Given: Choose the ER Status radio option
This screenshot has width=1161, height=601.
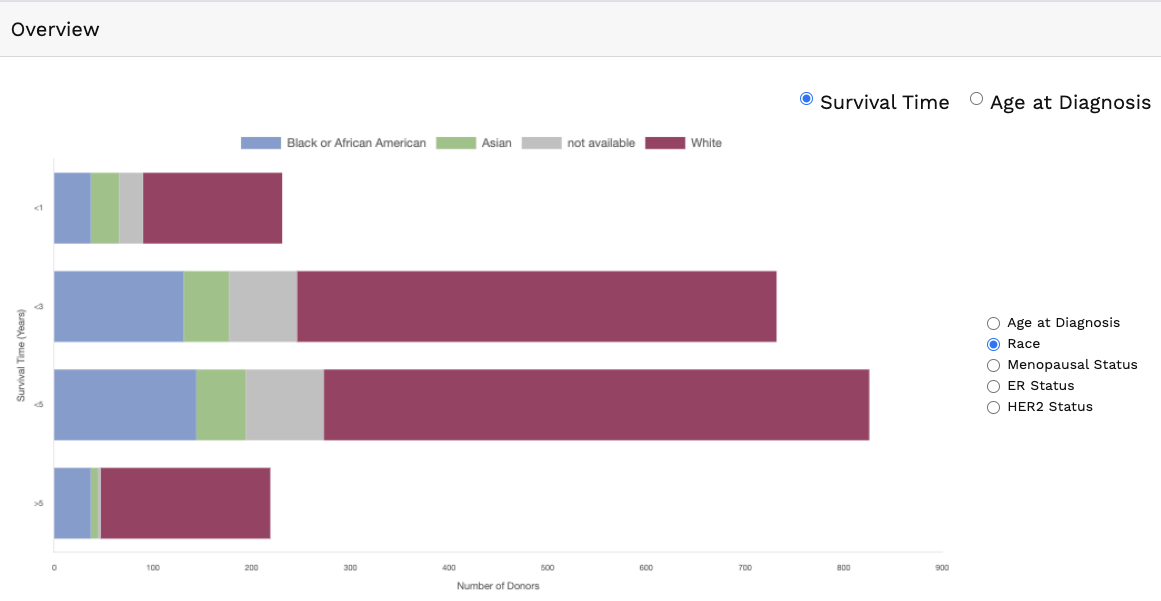Looking at the screenshot, I should [x=993, y=386].
